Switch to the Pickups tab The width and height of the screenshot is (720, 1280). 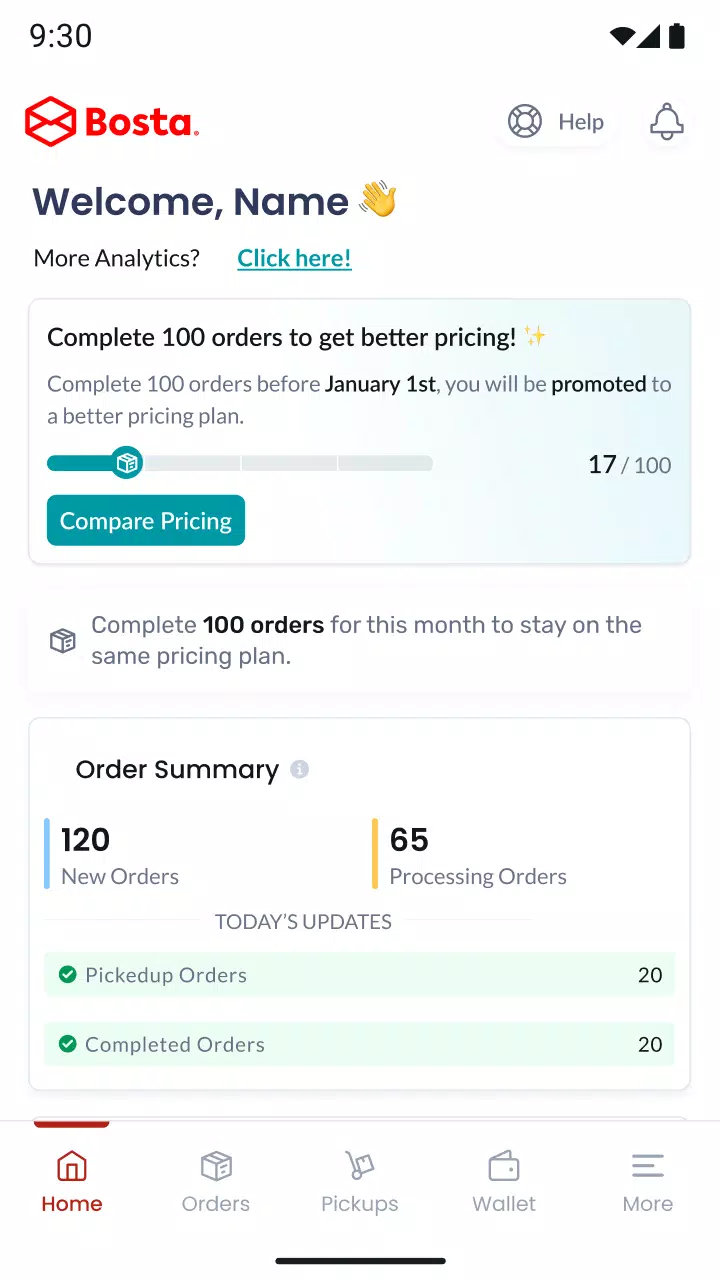(x=360, y=1181)
